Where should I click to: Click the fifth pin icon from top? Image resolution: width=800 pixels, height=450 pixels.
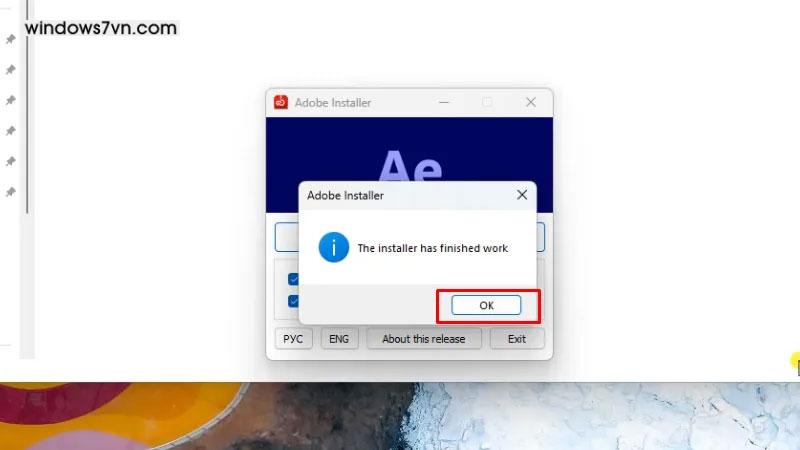pos(10,161)
